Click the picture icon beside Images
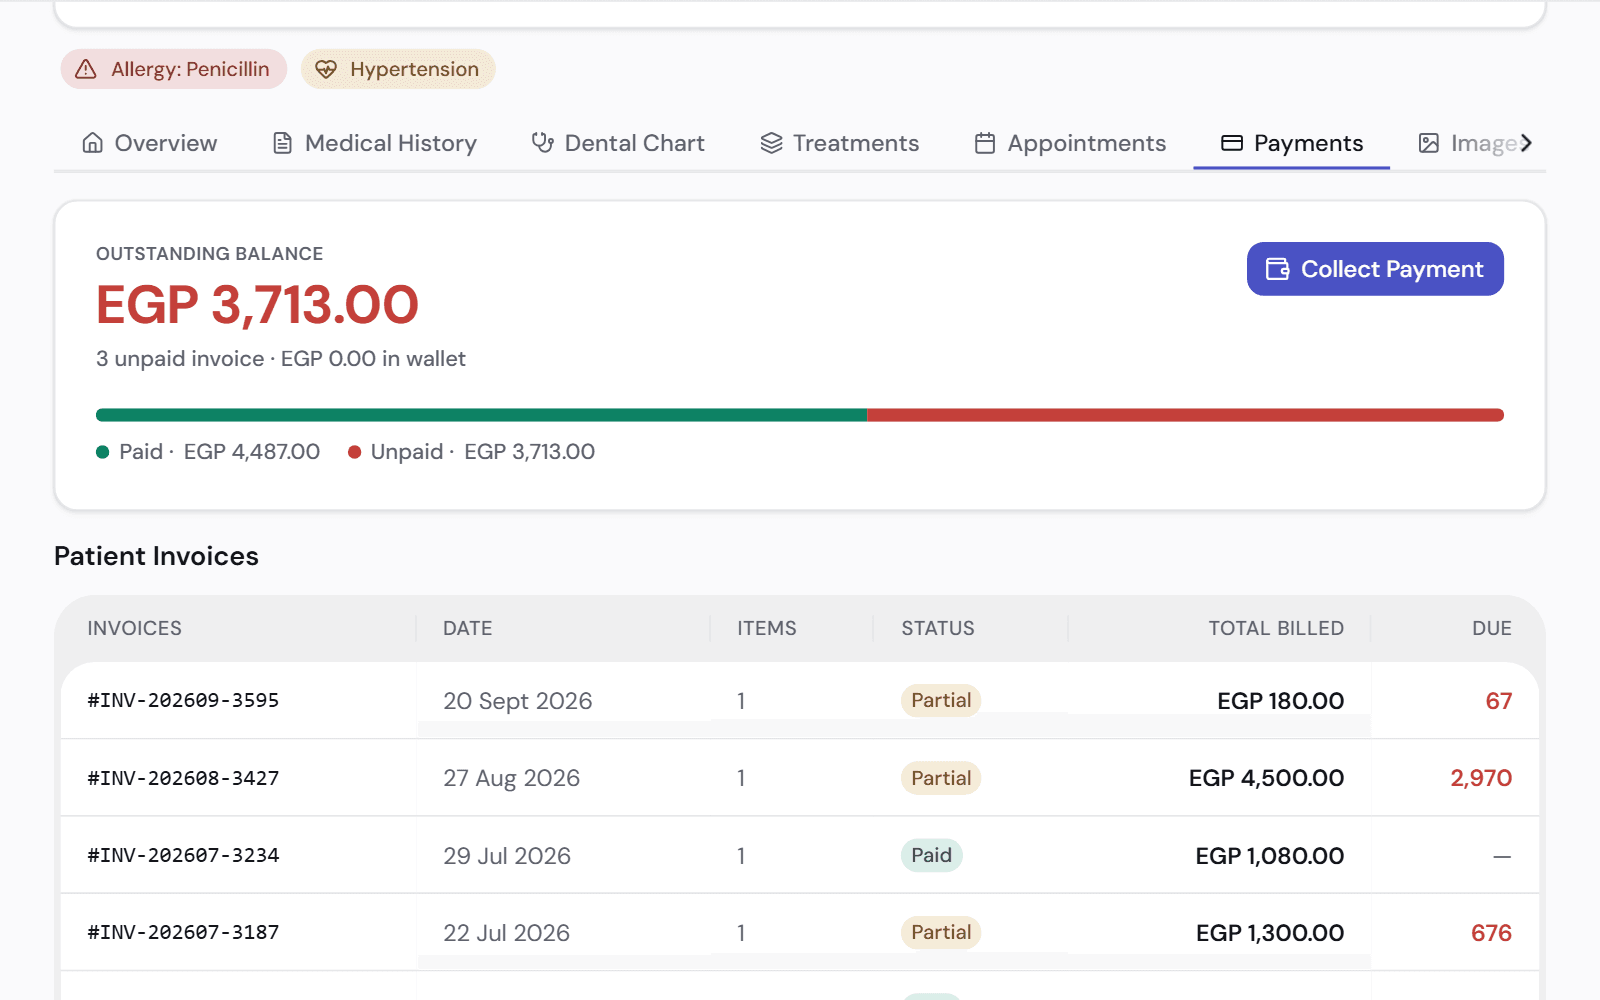 coord(1429,143)
